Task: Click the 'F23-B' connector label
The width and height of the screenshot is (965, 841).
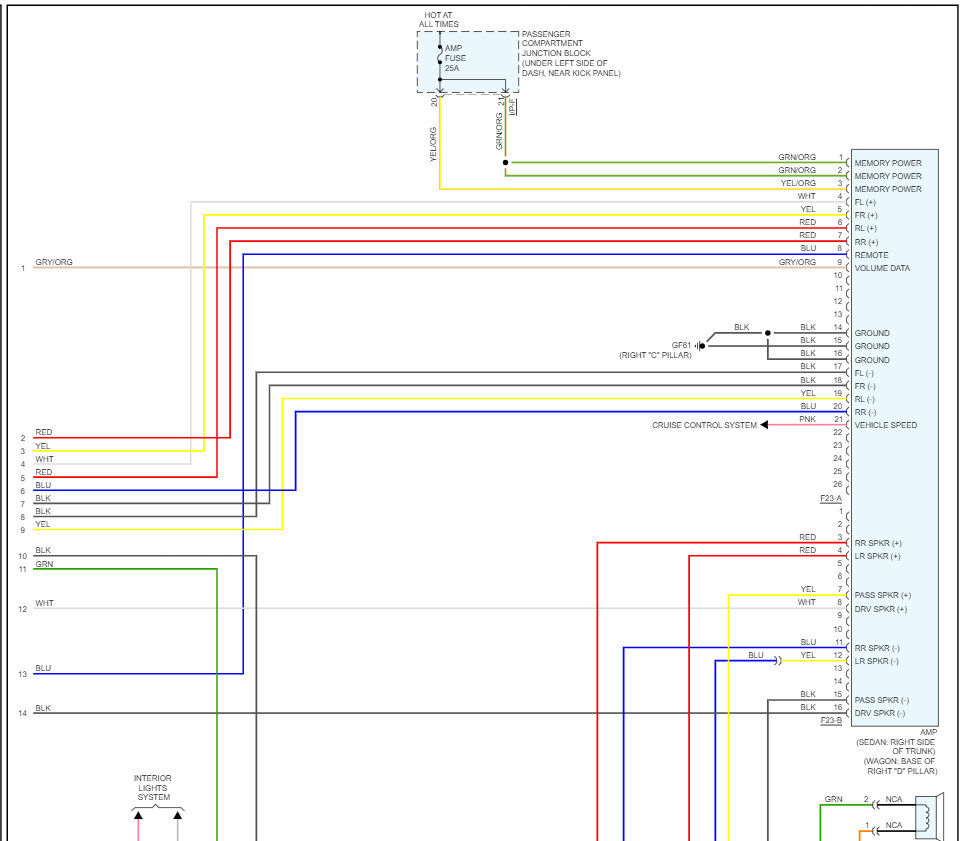Action: (x=831, y=720)
